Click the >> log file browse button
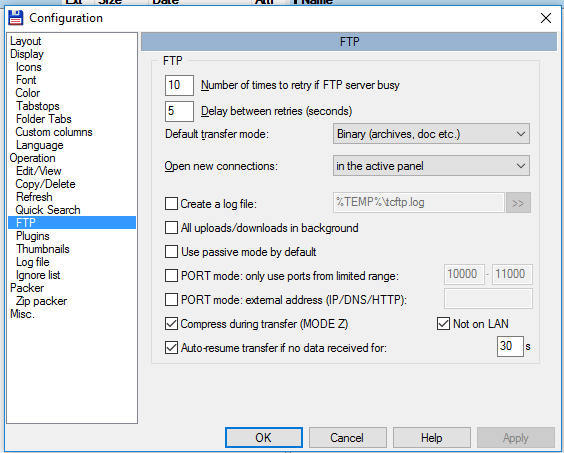Viewport: 564px width, 453px height. coord(518,203)
